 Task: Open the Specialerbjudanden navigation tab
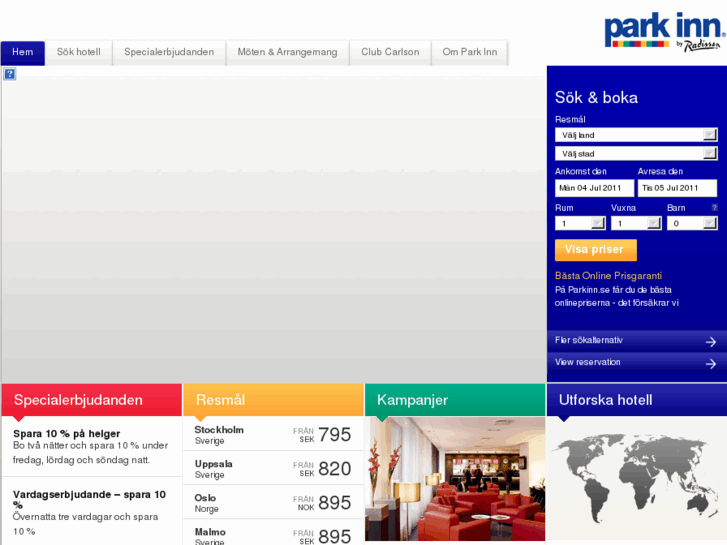[169, 52]
